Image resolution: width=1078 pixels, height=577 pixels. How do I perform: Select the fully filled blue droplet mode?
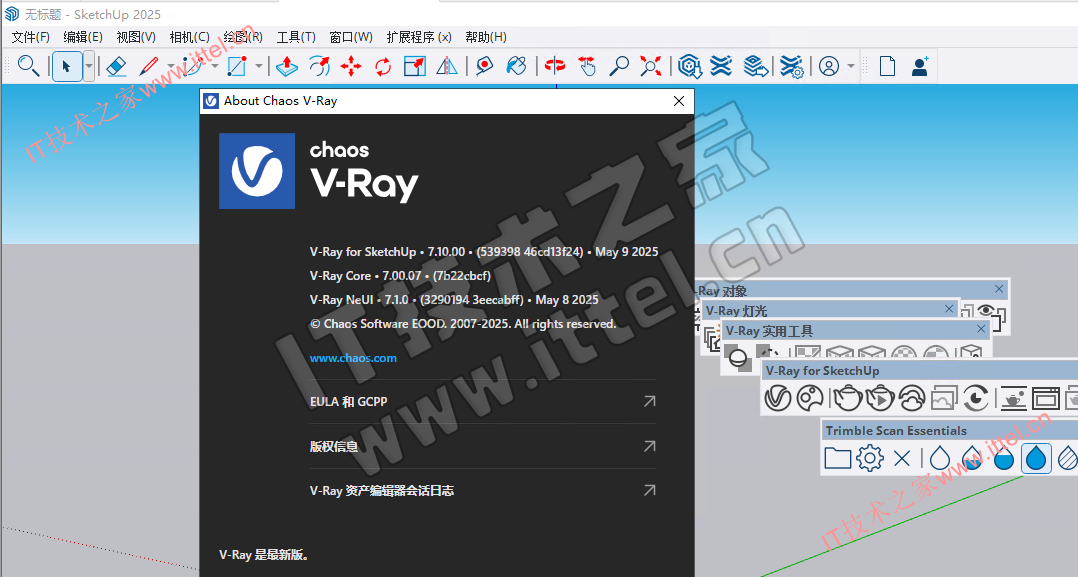tap(1036, 457)
